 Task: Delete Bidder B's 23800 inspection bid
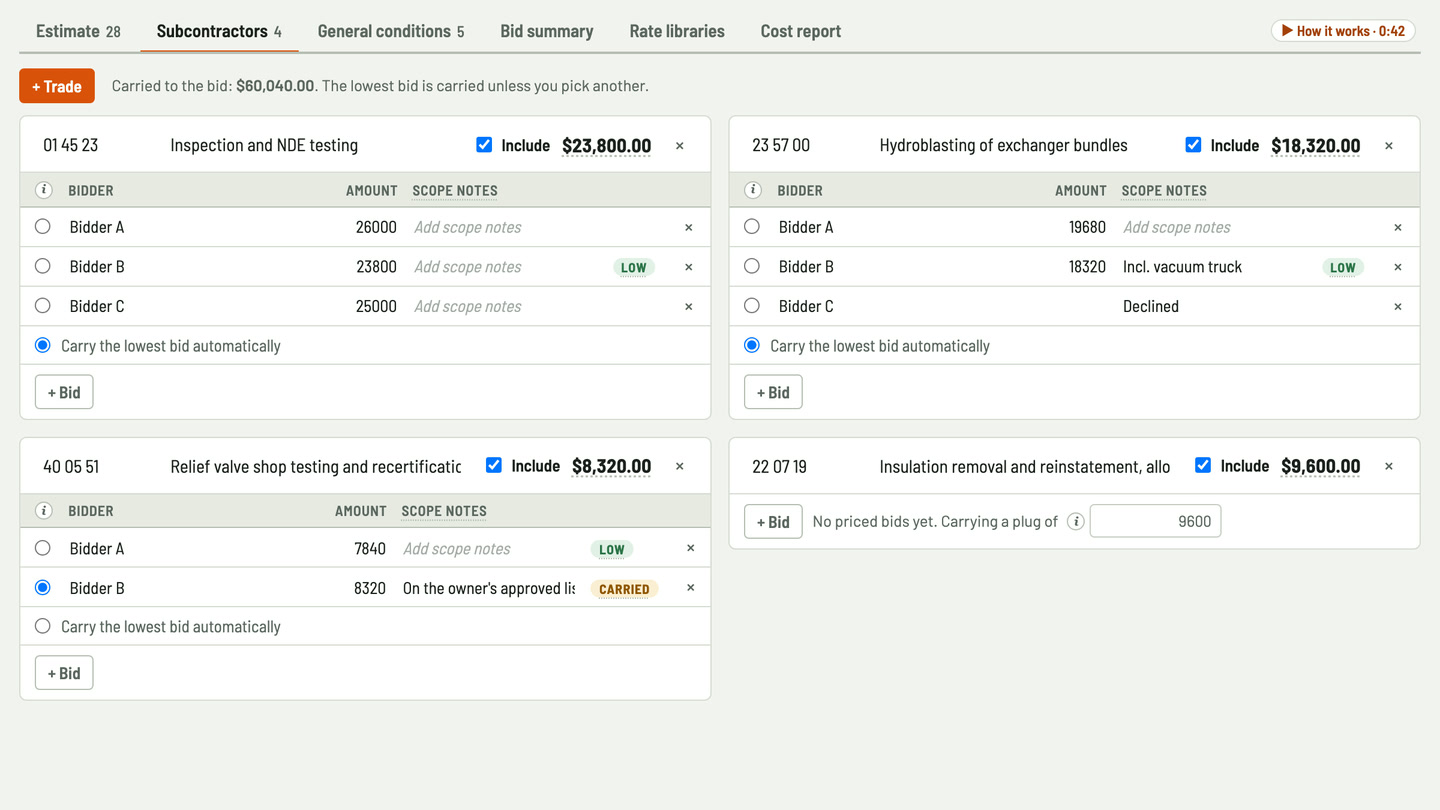point(689,267)
